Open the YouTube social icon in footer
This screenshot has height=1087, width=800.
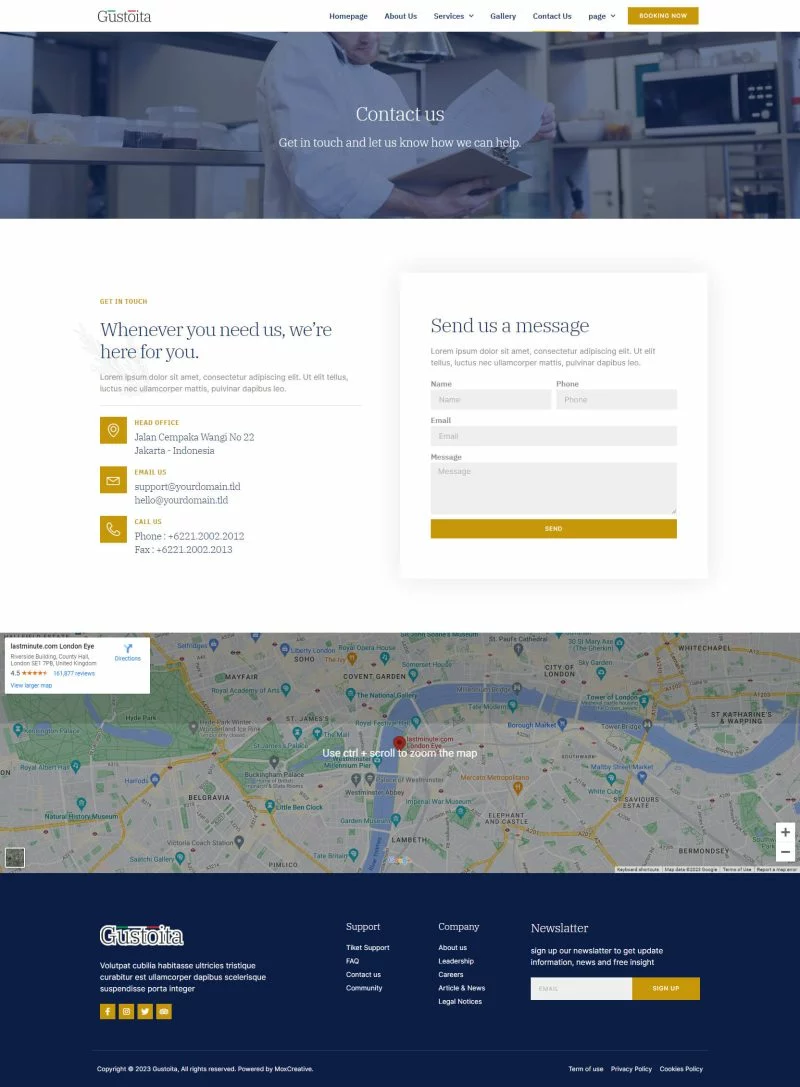pyautogui.click(x=164, y=1011)
